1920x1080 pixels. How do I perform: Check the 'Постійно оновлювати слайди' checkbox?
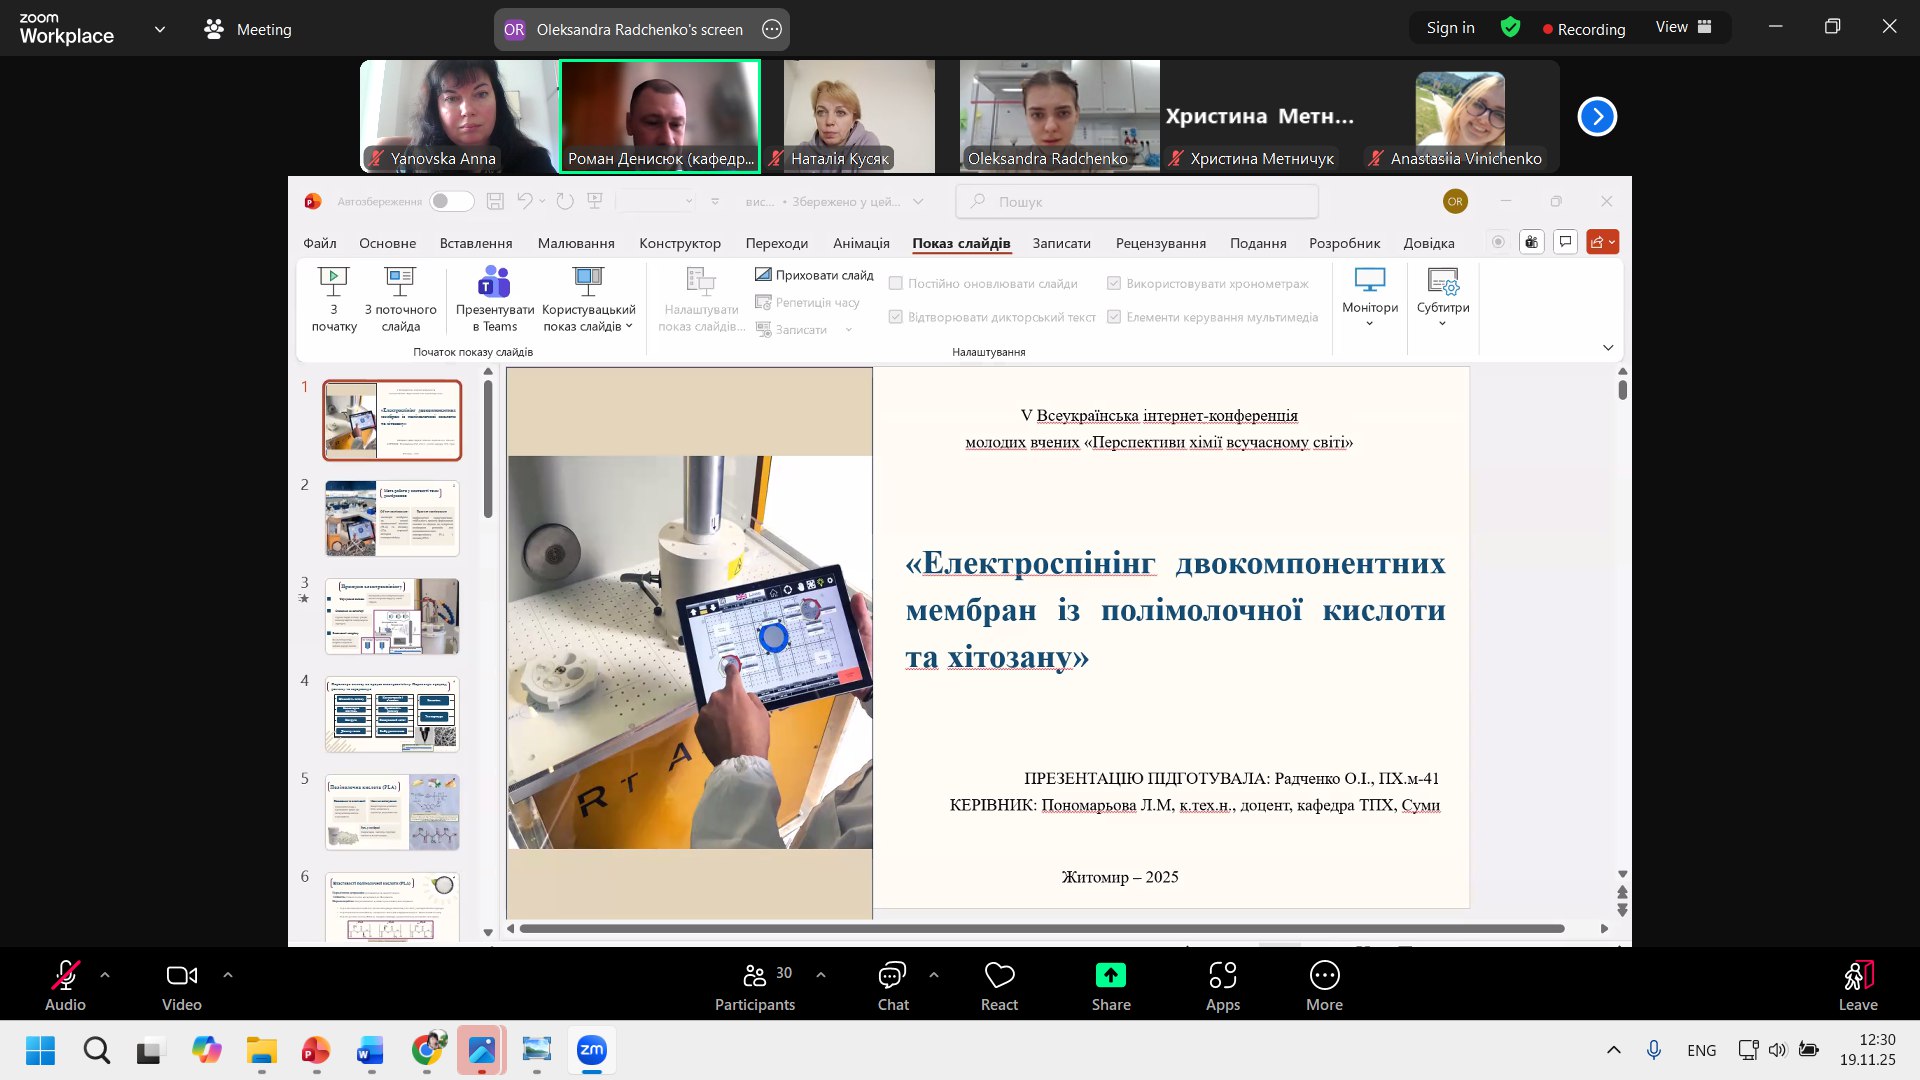tap(896, 284)
